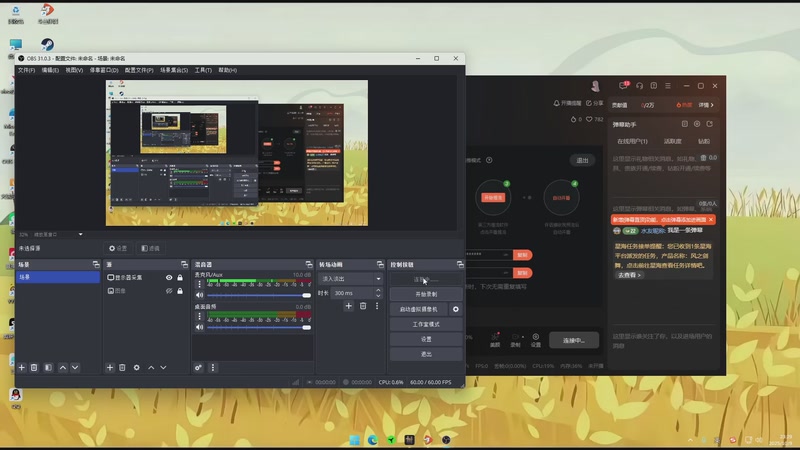Click 连接中 button in streaming app
The image size is (800, 450).
pos(574,340)
